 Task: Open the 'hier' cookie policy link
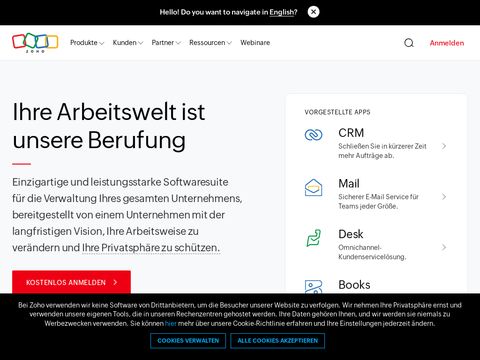point(170,323)
